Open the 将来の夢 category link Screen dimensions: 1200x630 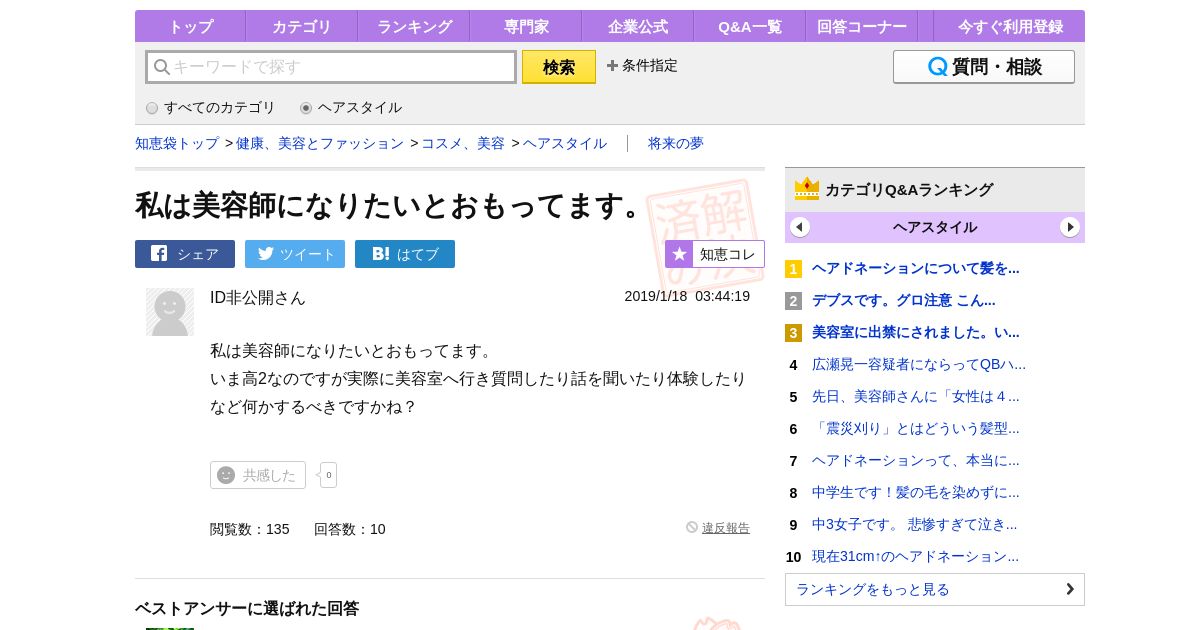coord(676,143)
